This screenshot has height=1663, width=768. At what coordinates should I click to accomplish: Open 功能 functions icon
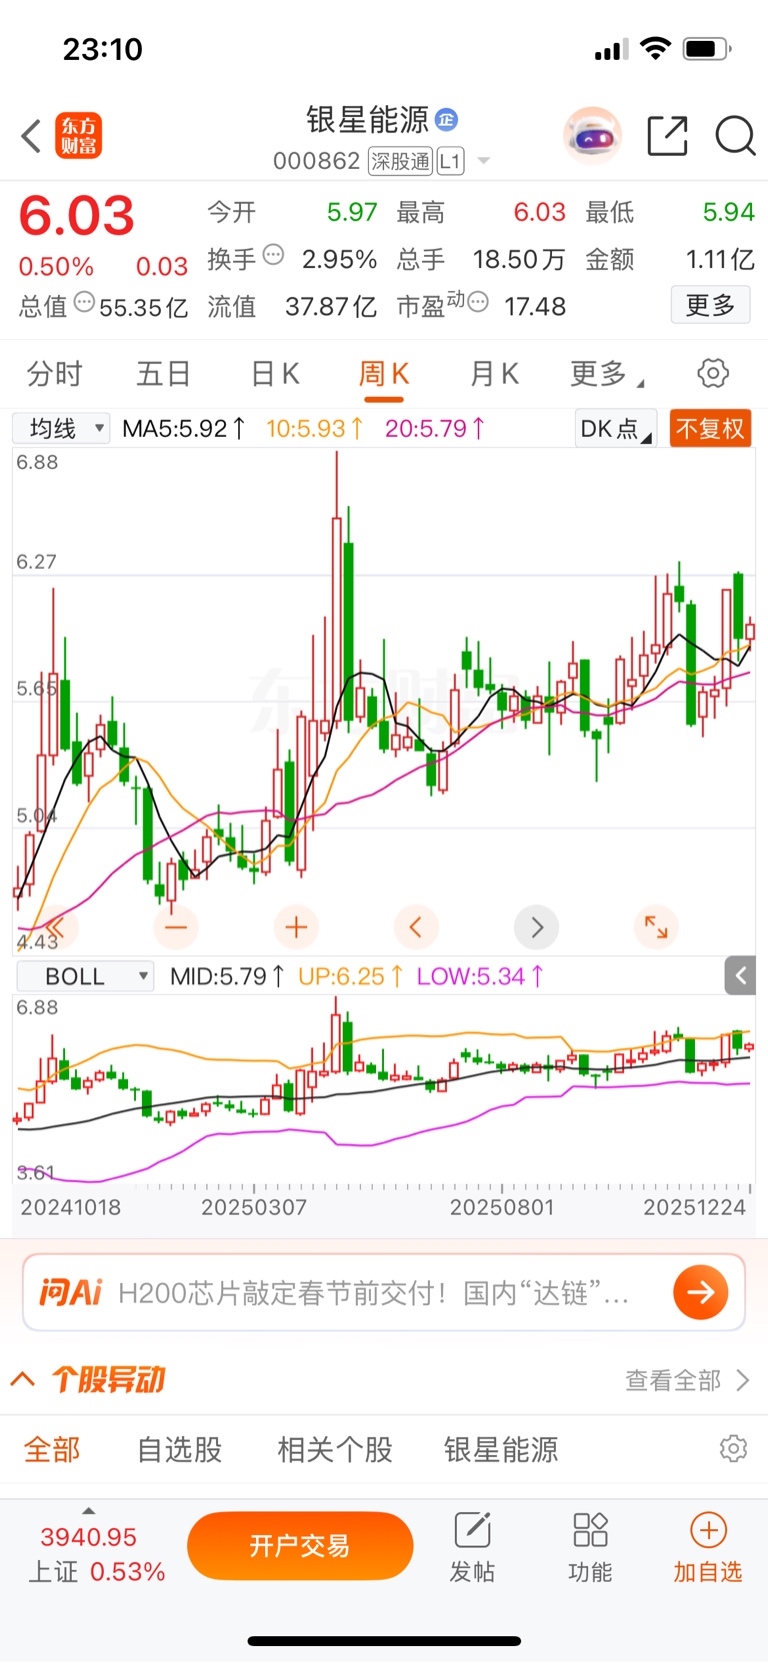[590, 1547]
